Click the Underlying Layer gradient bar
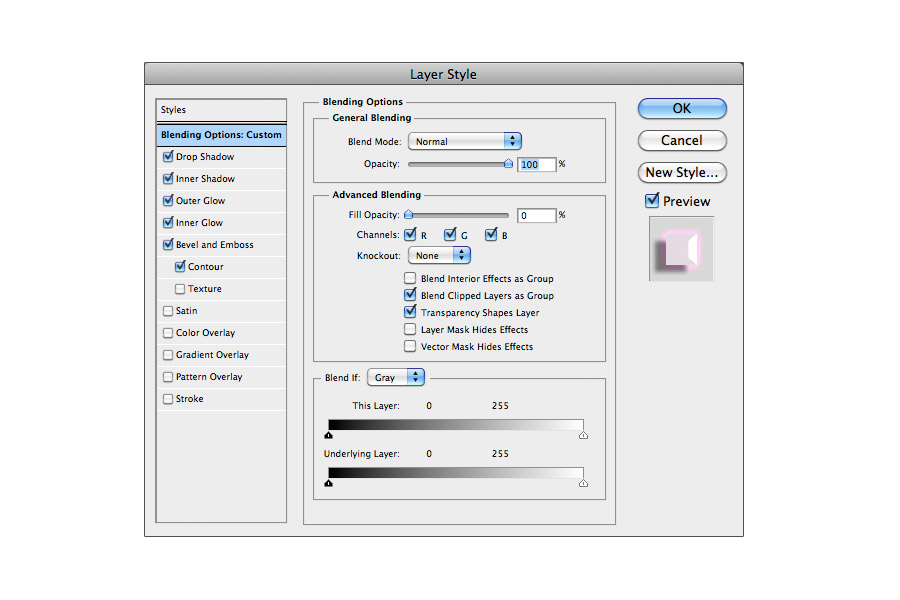The height and width of the screenshot is (600, 900). point(456,473)
